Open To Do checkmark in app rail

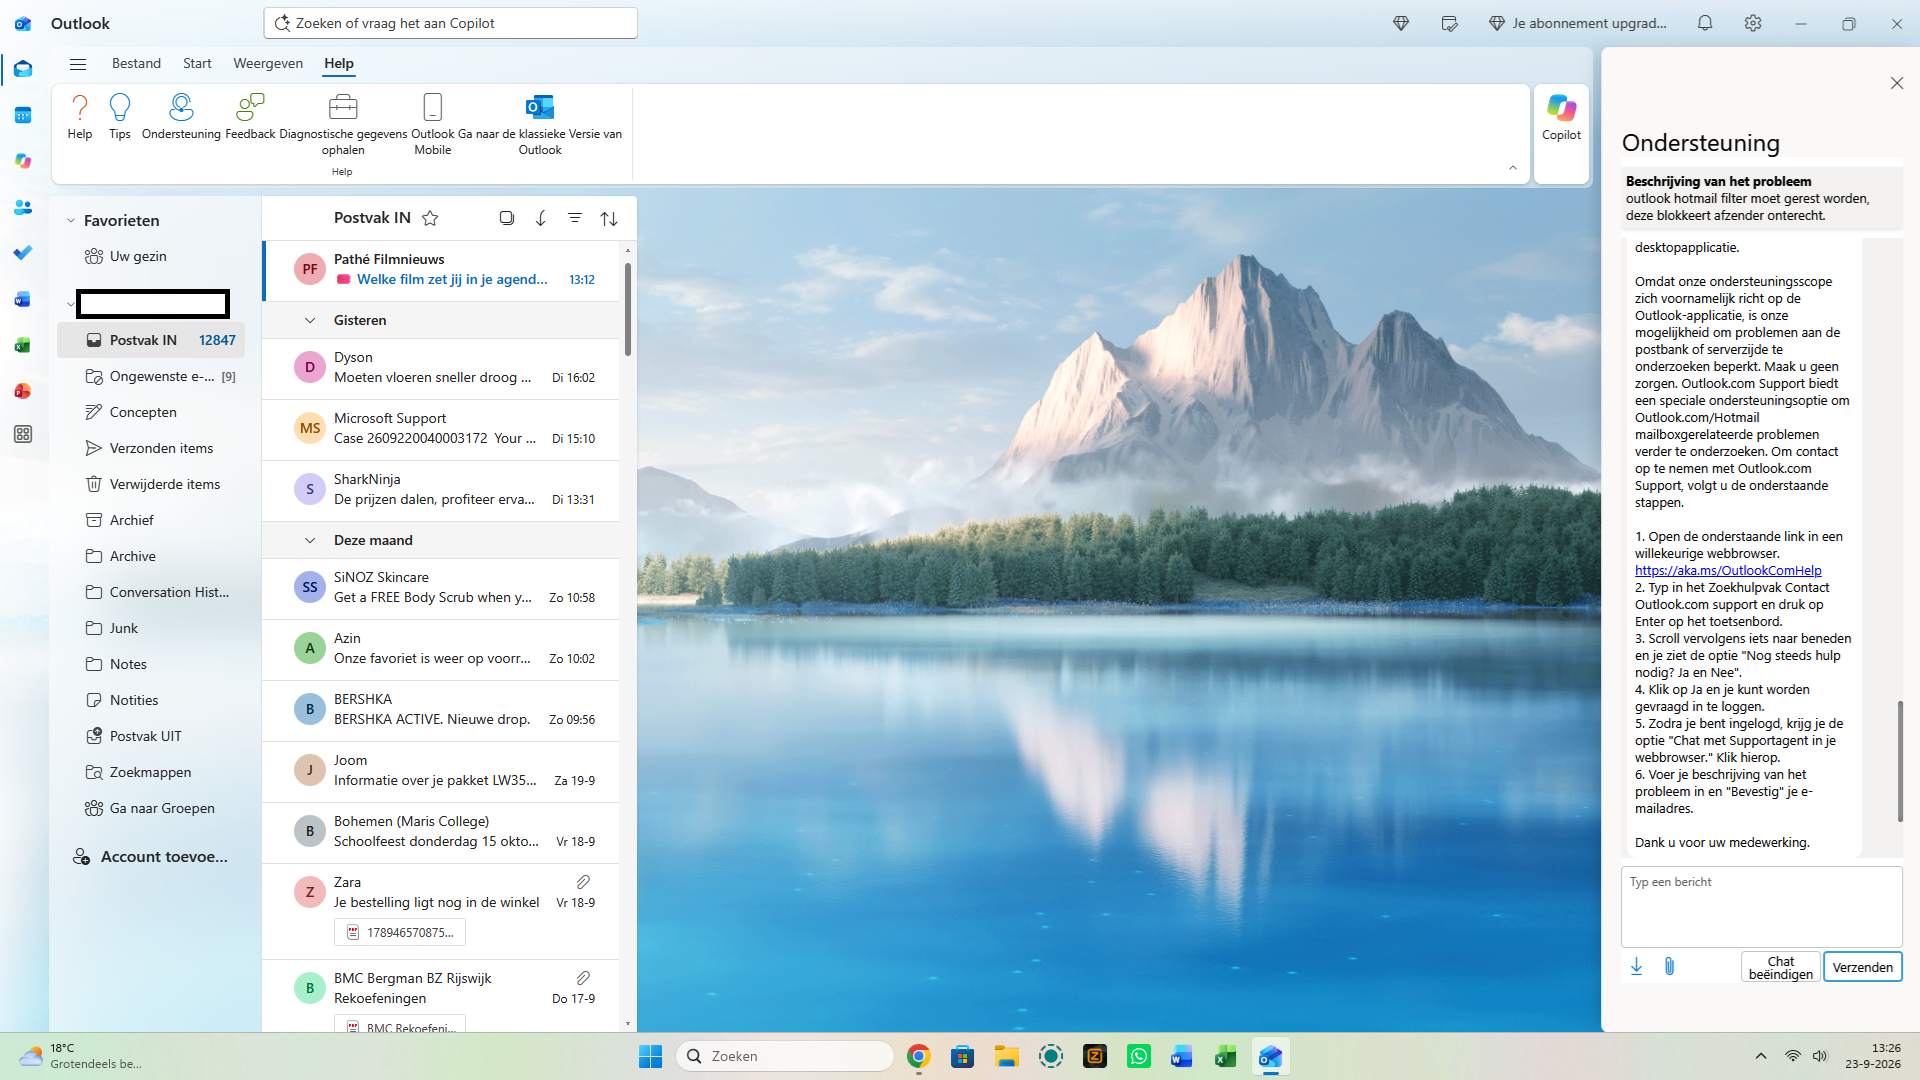pos(23,253)
